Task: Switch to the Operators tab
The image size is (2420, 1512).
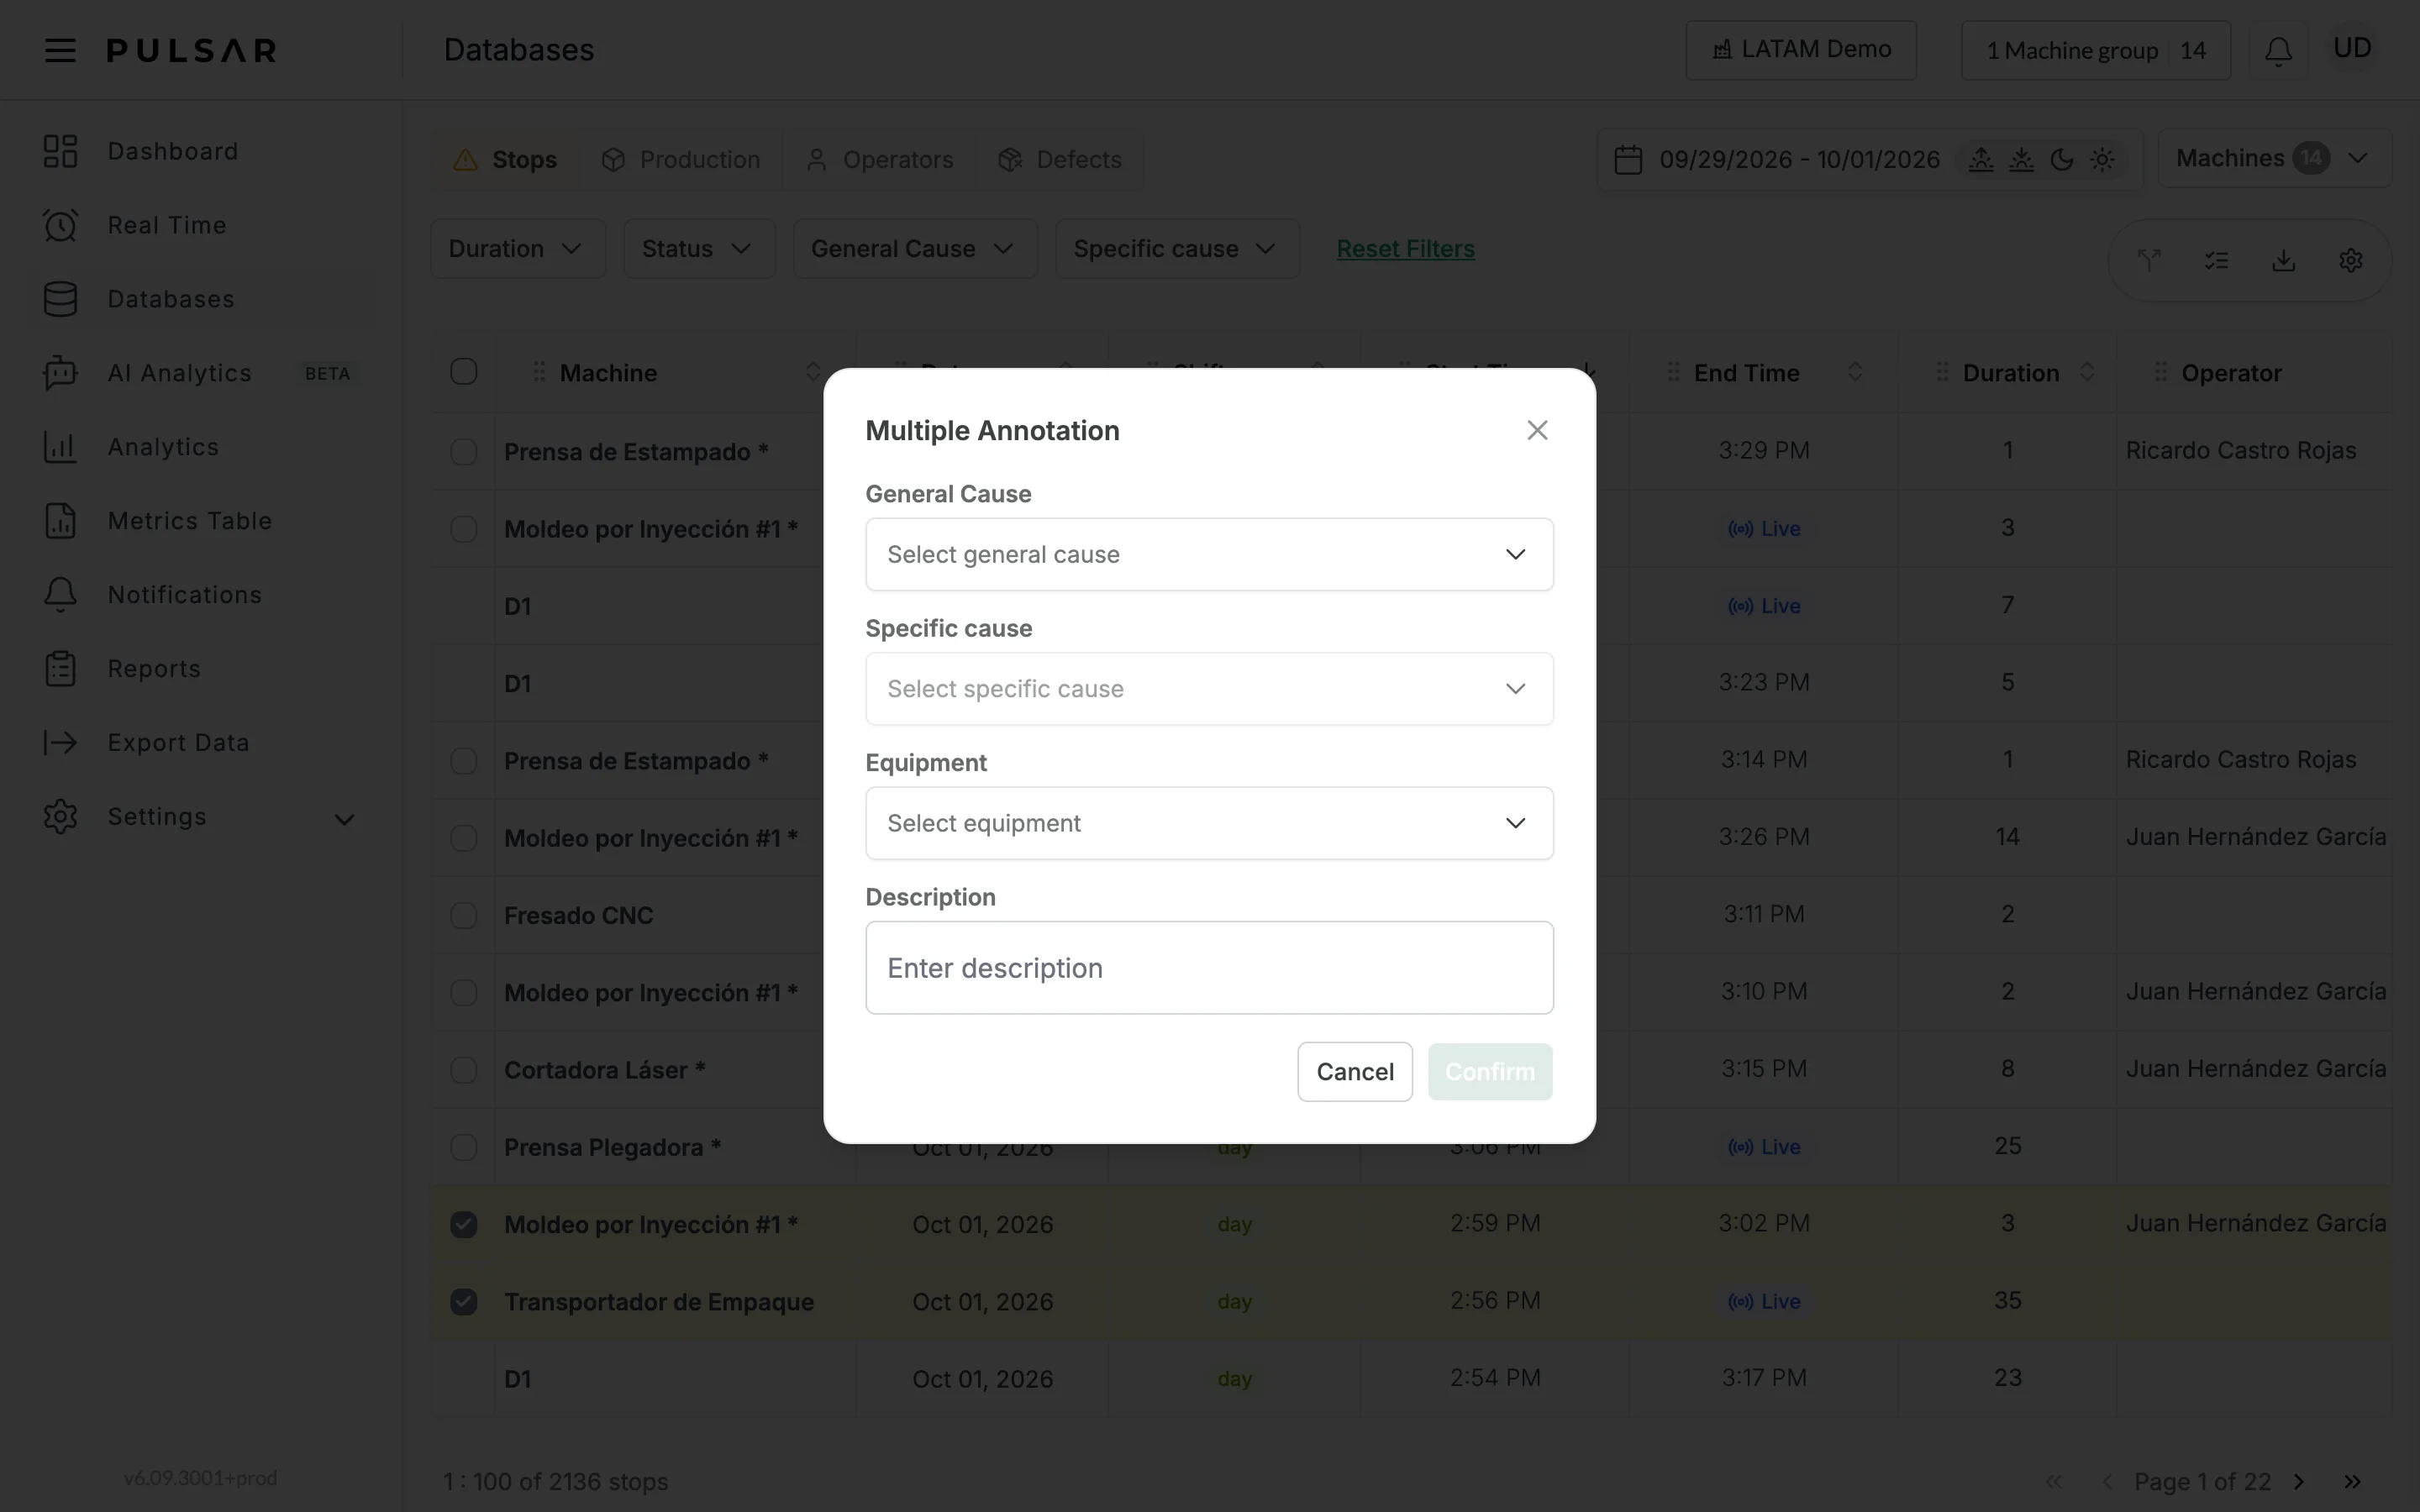Action: pyautogui.click(x=879, y=160)
